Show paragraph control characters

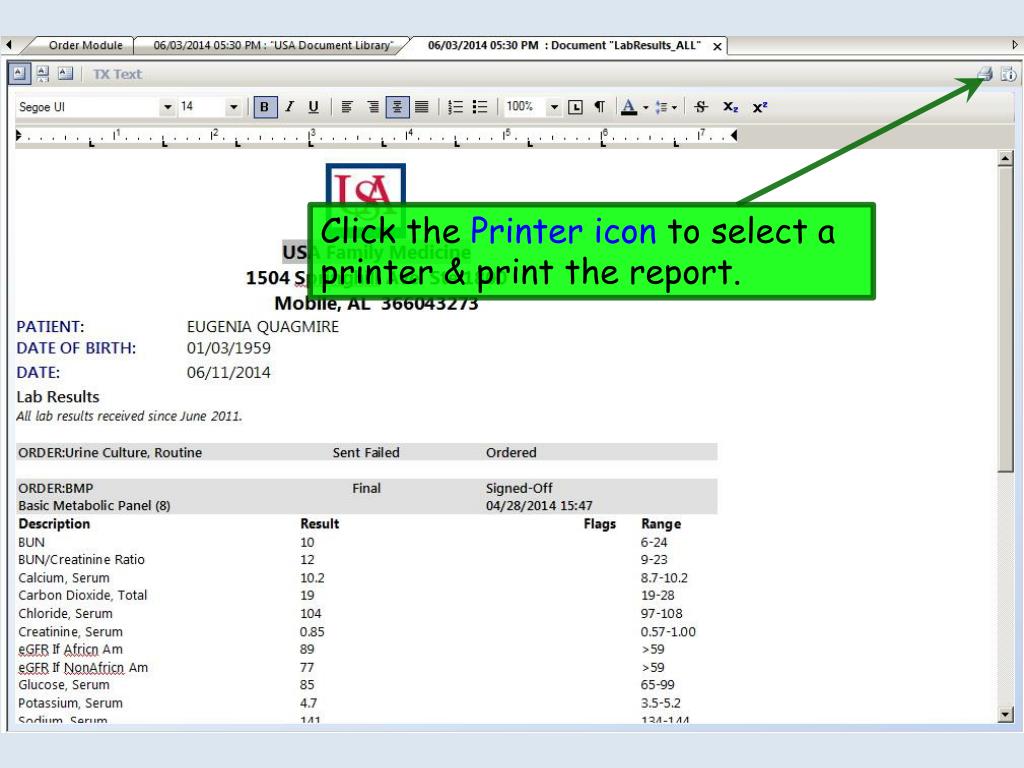tap(600, 106)
